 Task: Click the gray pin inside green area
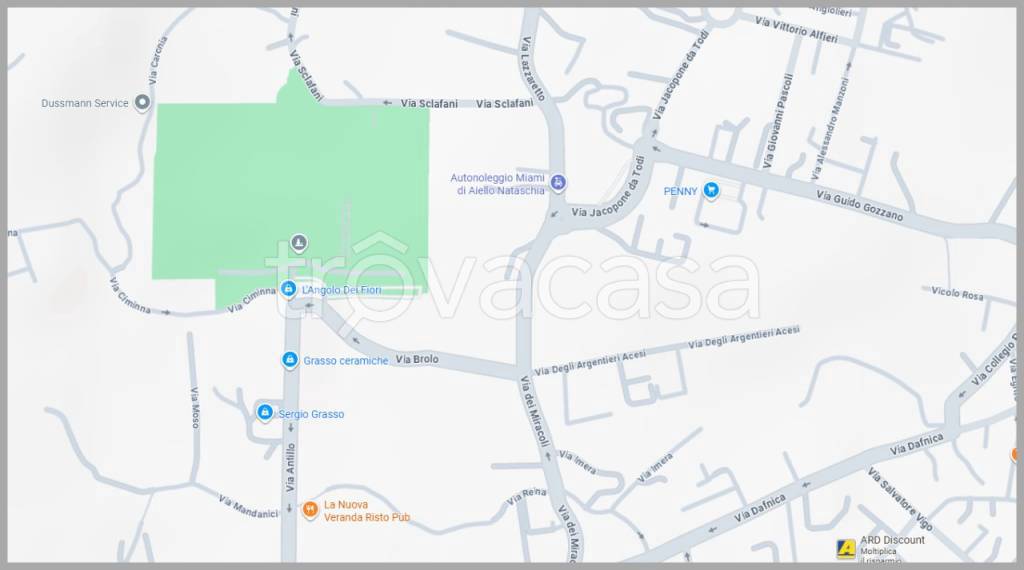pos(298,243)
